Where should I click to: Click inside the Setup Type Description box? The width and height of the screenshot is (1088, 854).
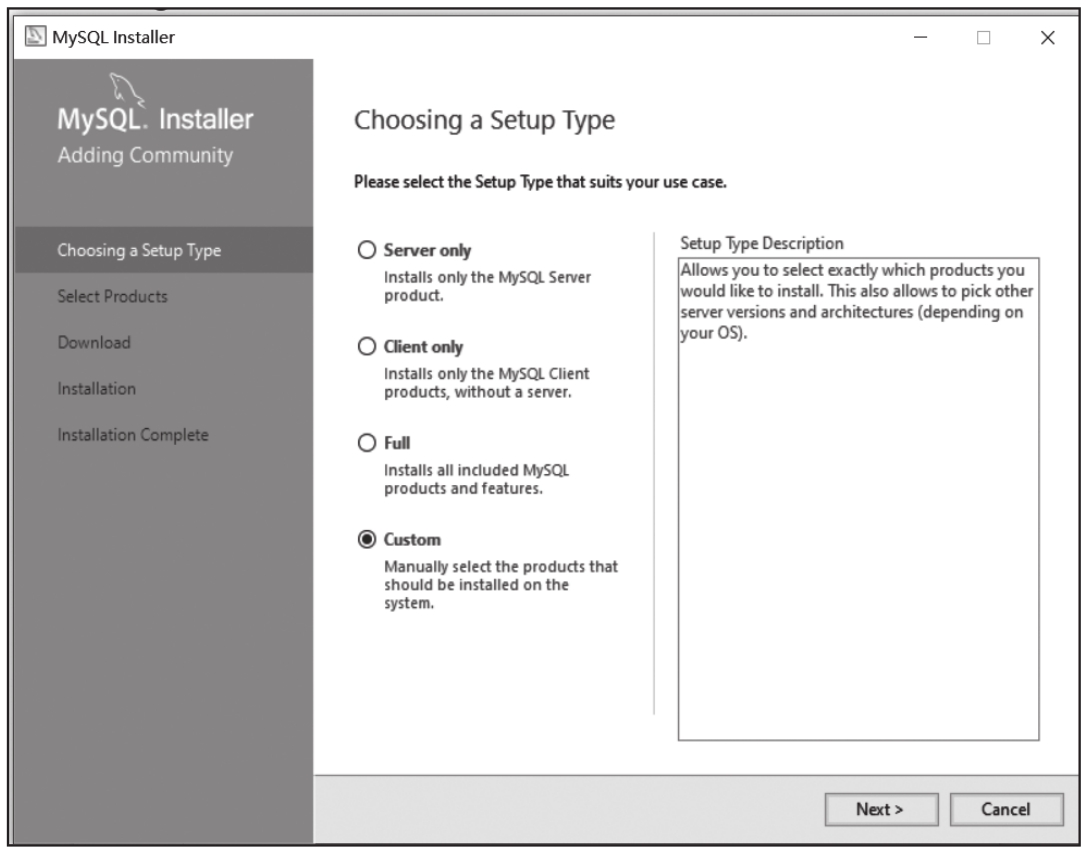tap(858, 499)
